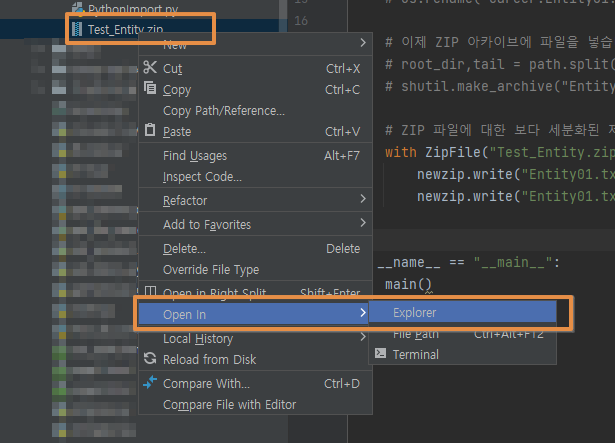Viewport: 615px width, 443px height.
Task: Choose Copy from the context menu
Action: (255, 89)
